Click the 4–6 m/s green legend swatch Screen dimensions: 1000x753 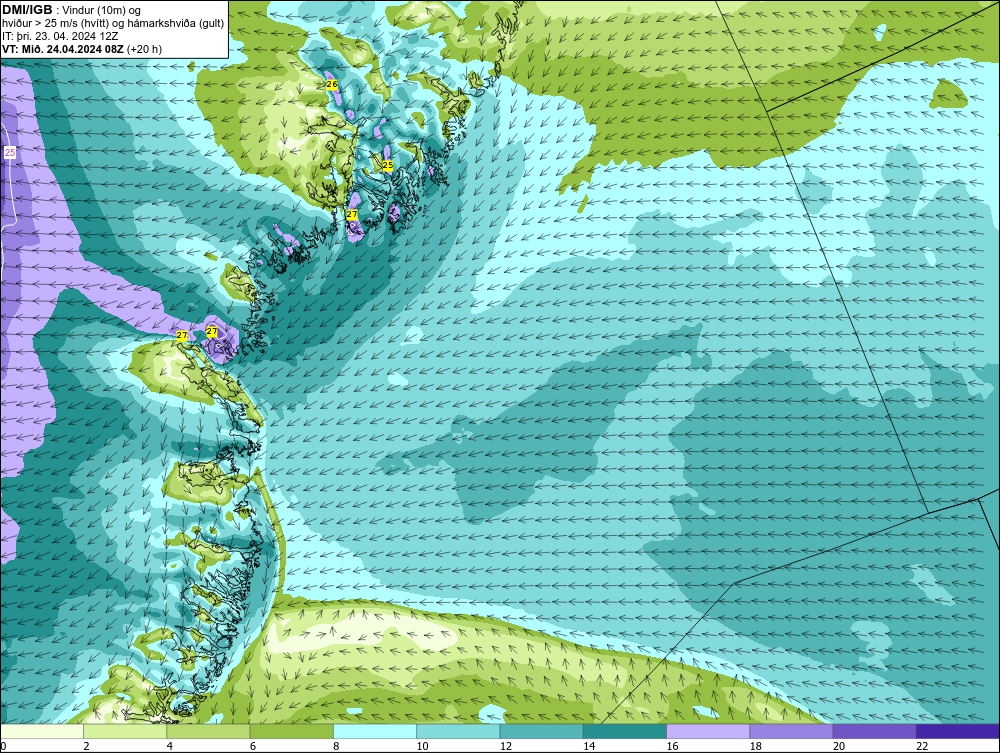click(x=209, y=731)
